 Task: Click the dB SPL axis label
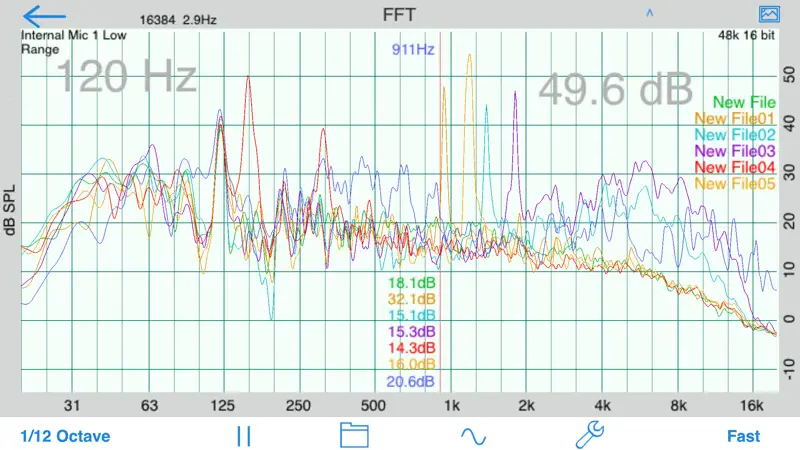click(x=10, y=210)
